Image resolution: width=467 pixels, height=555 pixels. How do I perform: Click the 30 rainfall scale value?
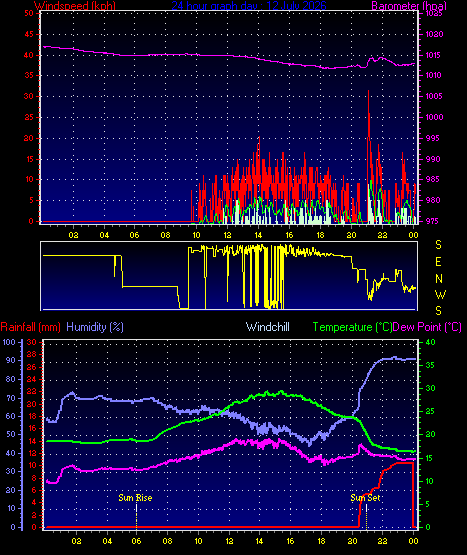coord(32,342)
